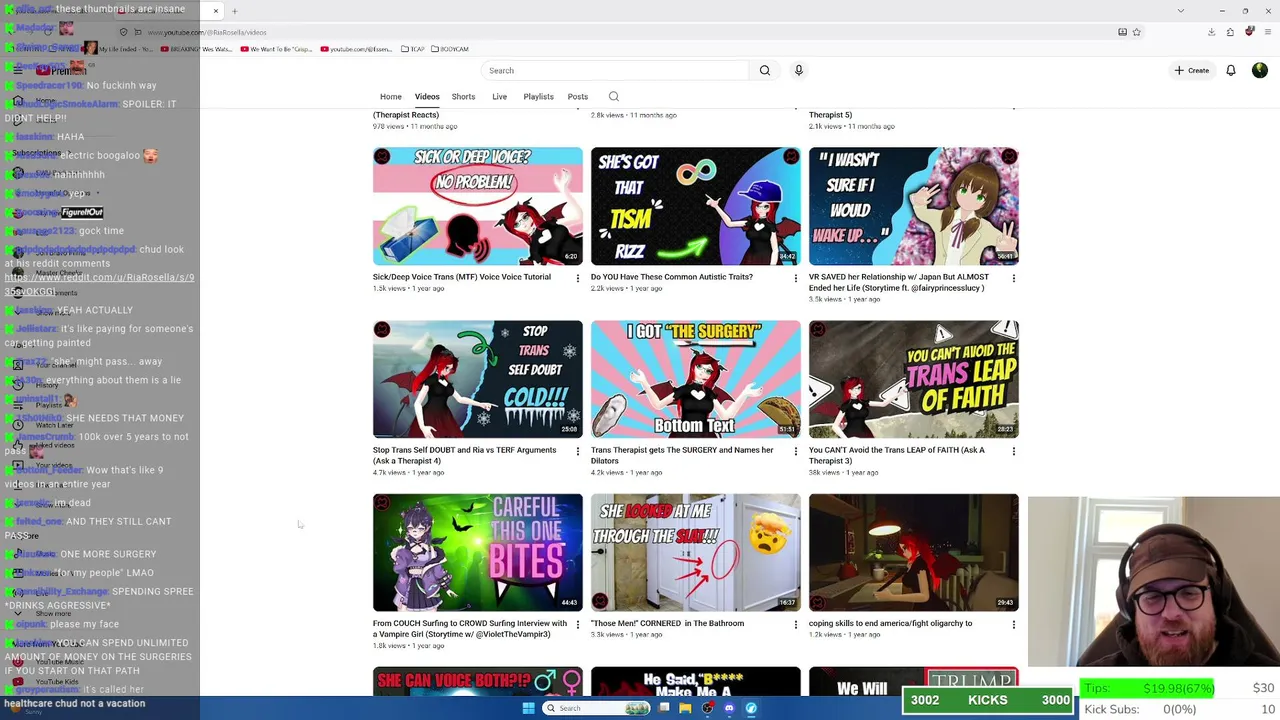Screen dimensions: 1280x720
Task: Open 'We Want To Be Crisp...' bookmark
Action: click(278, 49)
